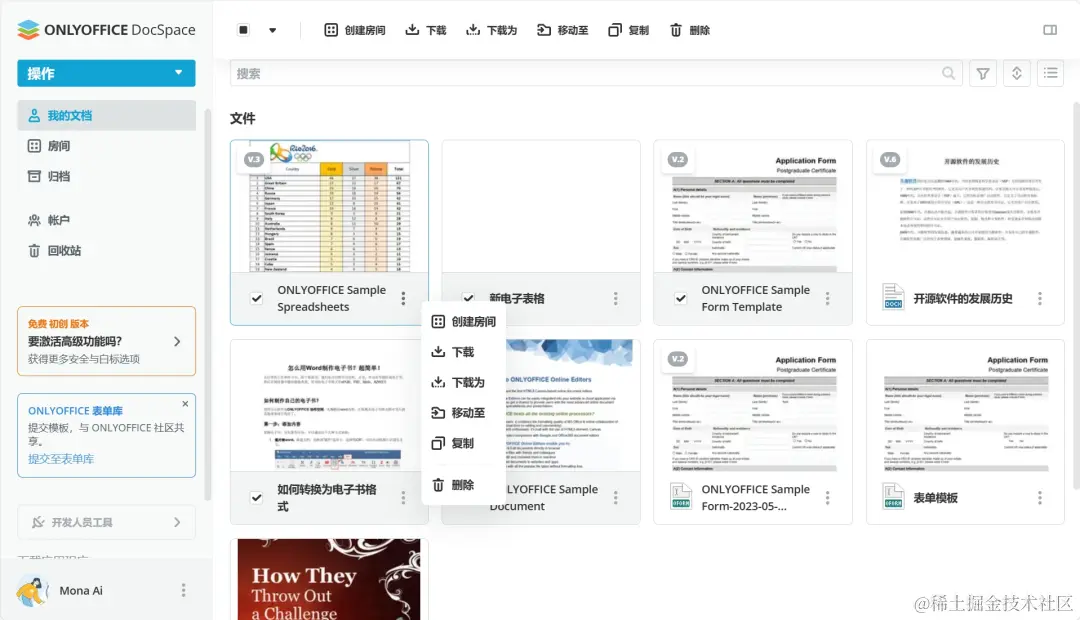Choose 创建房间 in context menu
1080x620 pixels.
pyautogui.click(x=464, y=321)
